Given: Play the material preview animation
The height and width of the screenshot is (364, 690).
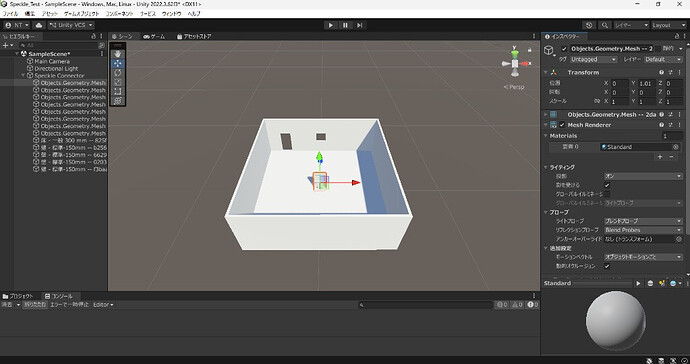Looking at the screenshot, I should 638,283.
